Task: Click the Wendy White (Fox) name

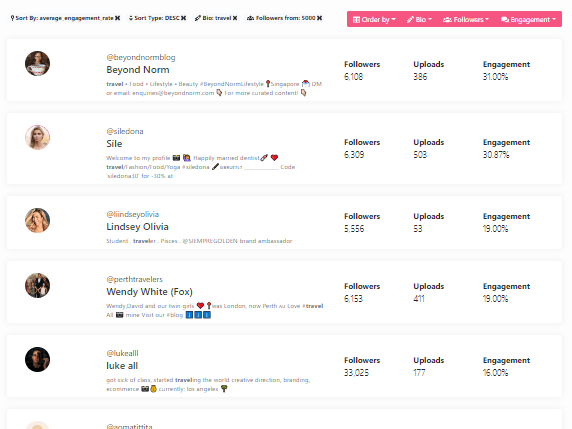Action: click(149, 292)
